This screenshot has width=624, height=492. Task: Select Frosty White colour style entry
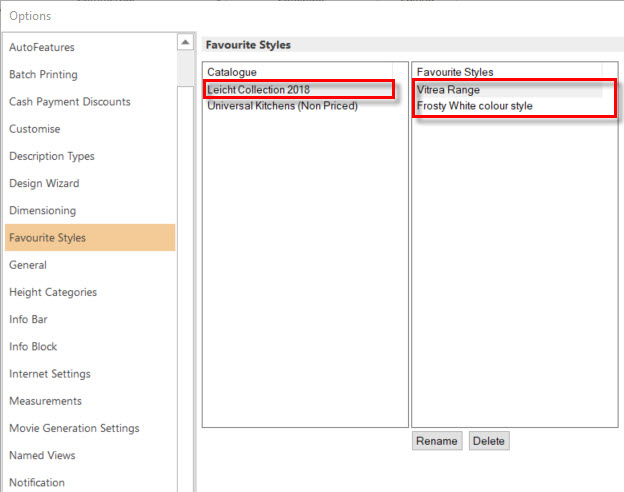tap(509, 106)
